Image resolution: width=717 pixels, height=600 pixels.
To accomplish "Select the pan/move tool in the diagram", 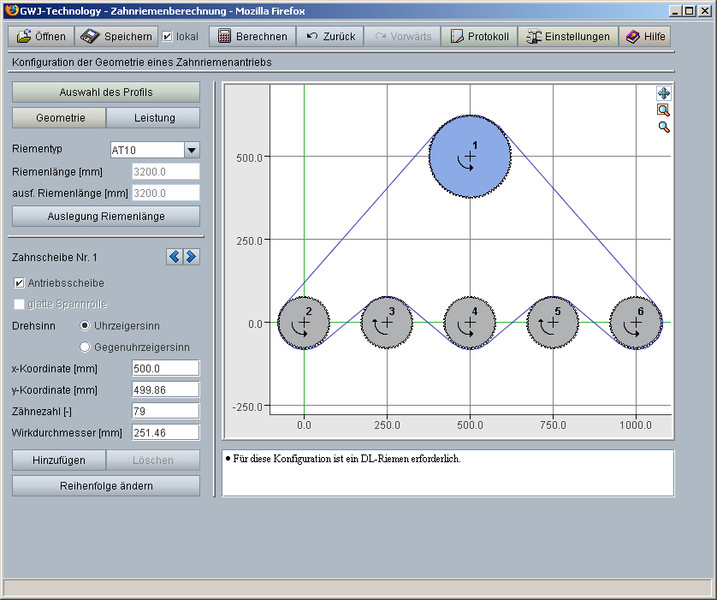I will pos(663,93).
